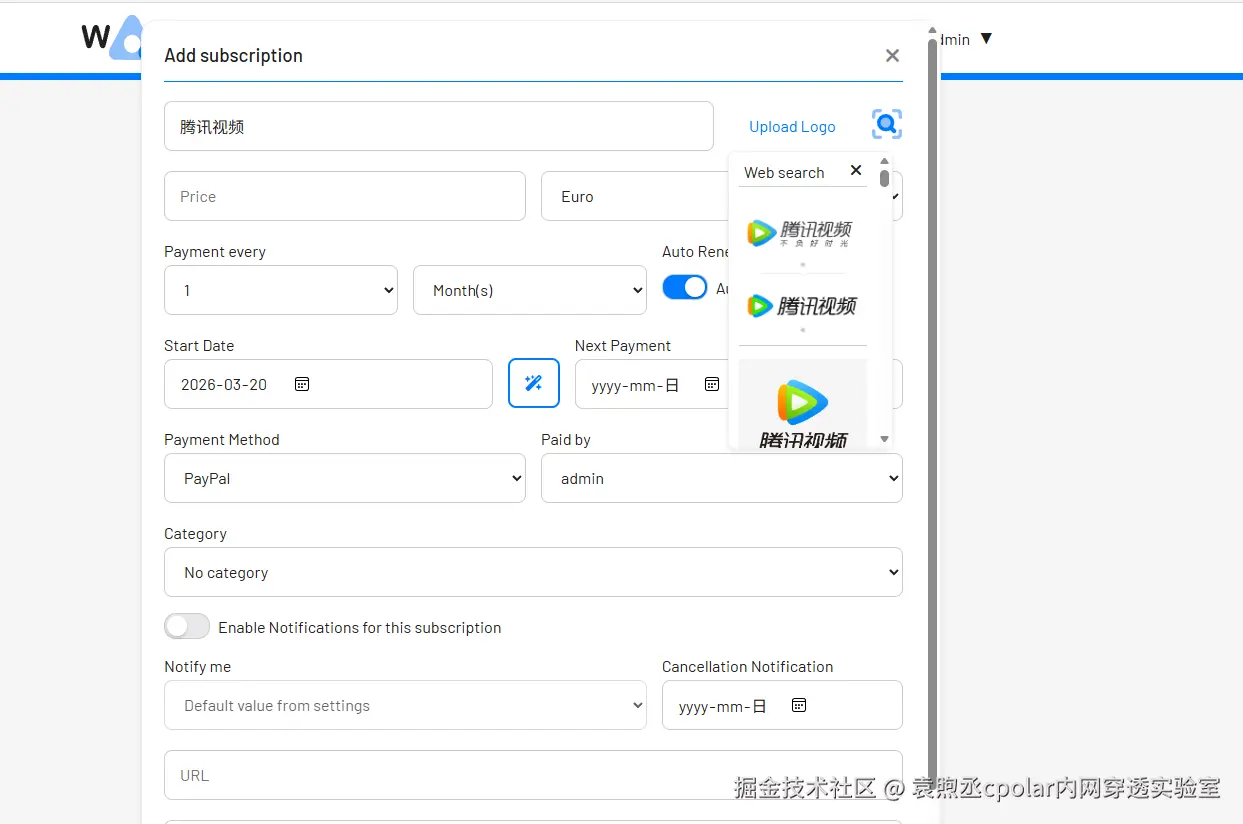Click the Category label

(195, 533)
